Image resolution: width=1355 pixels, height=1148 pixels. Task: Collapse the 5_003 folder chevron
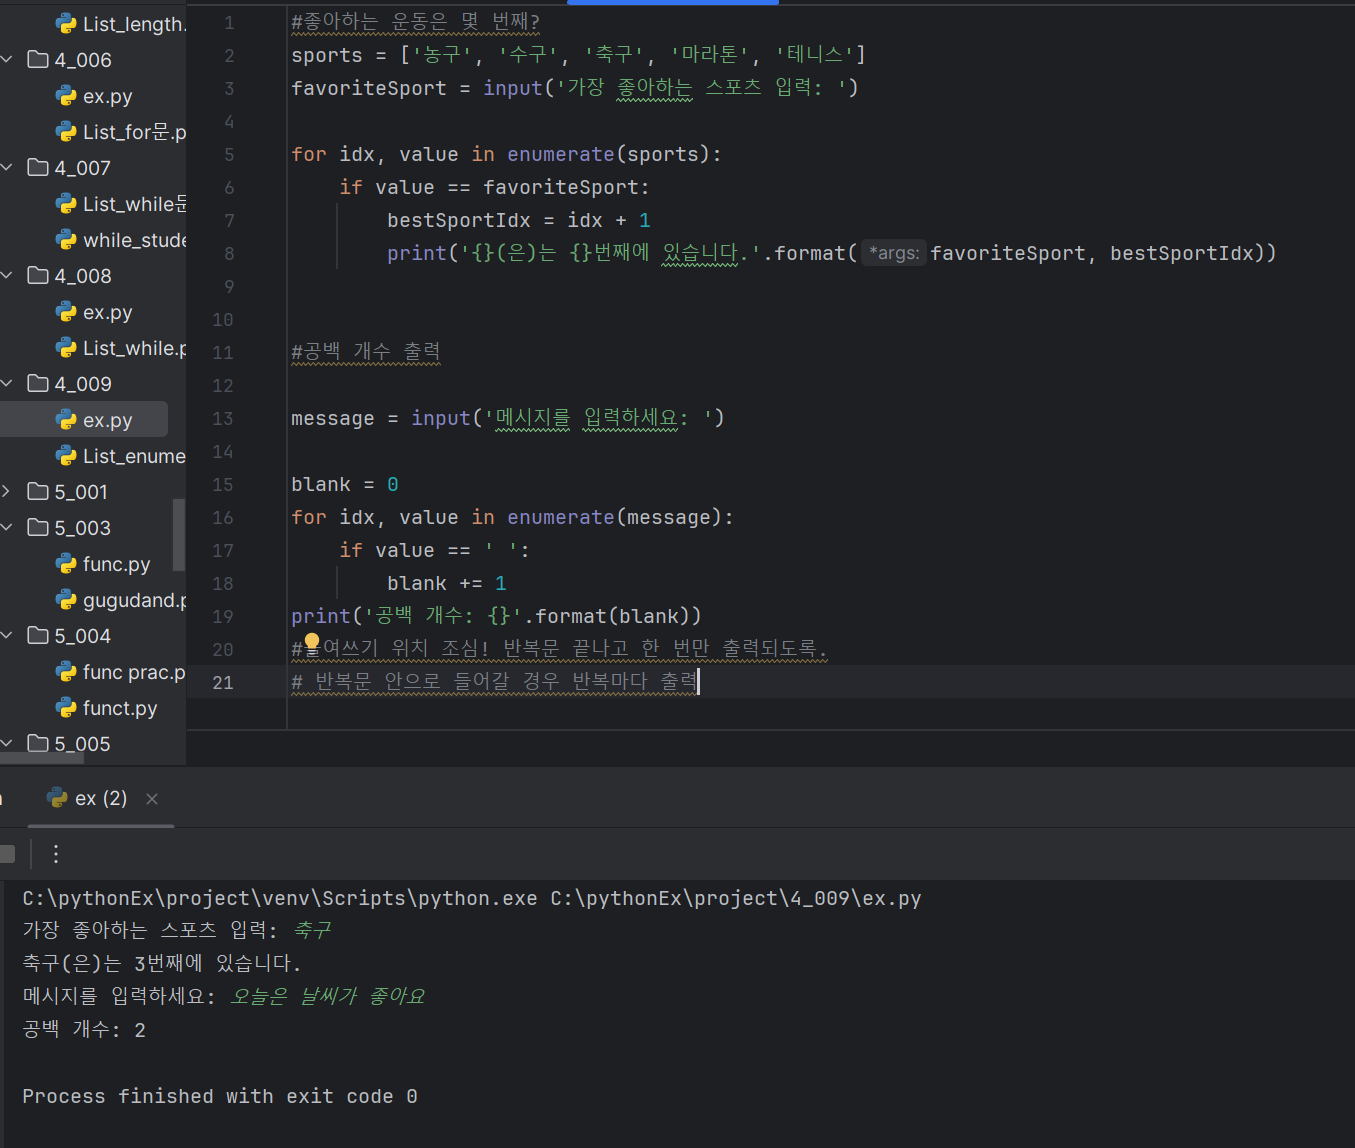tap(6, 528)
